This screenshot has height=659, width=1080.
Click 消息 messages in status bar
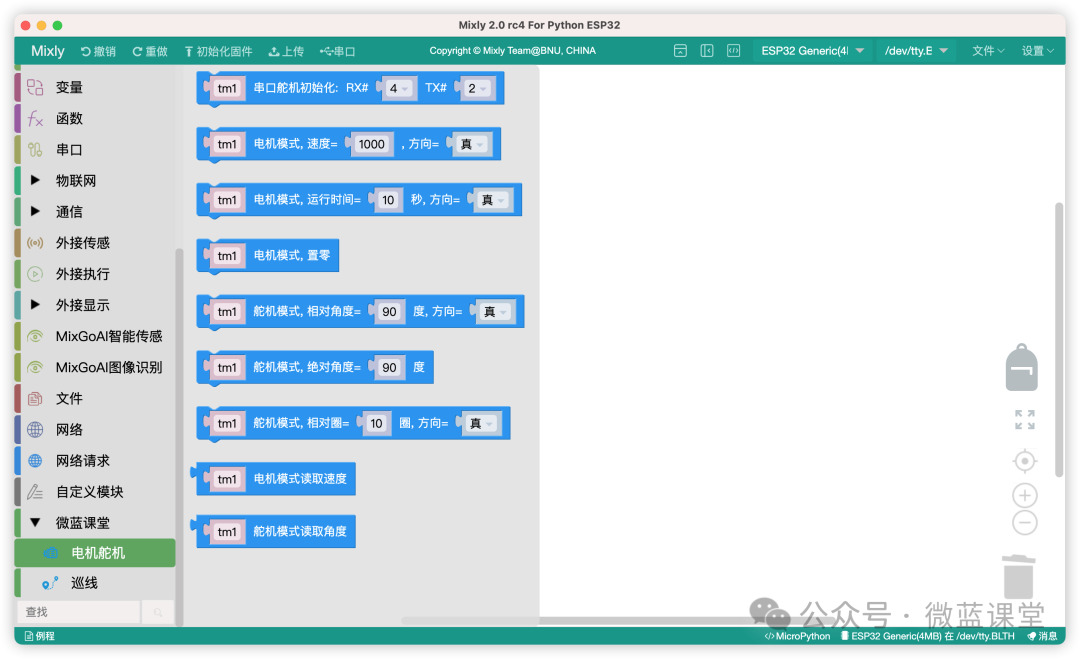[x=1042, y=636]
